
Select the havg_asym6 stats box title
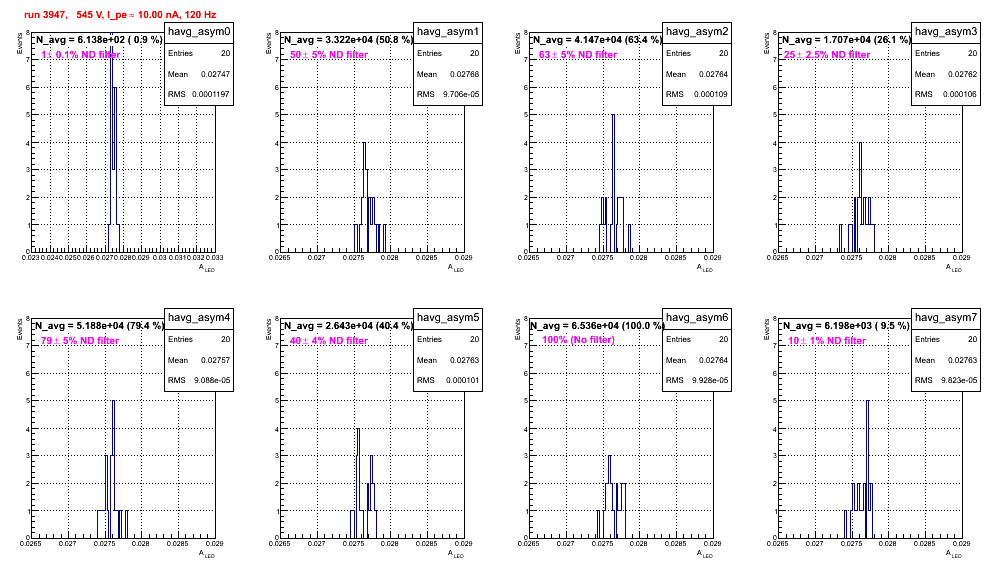pos(697,318)
